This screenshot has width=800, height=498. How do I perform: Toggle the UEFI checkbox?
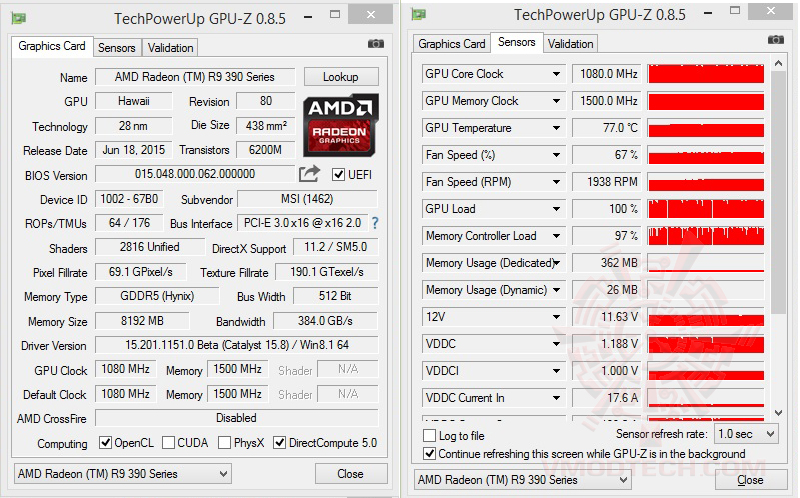pos(338,175)
